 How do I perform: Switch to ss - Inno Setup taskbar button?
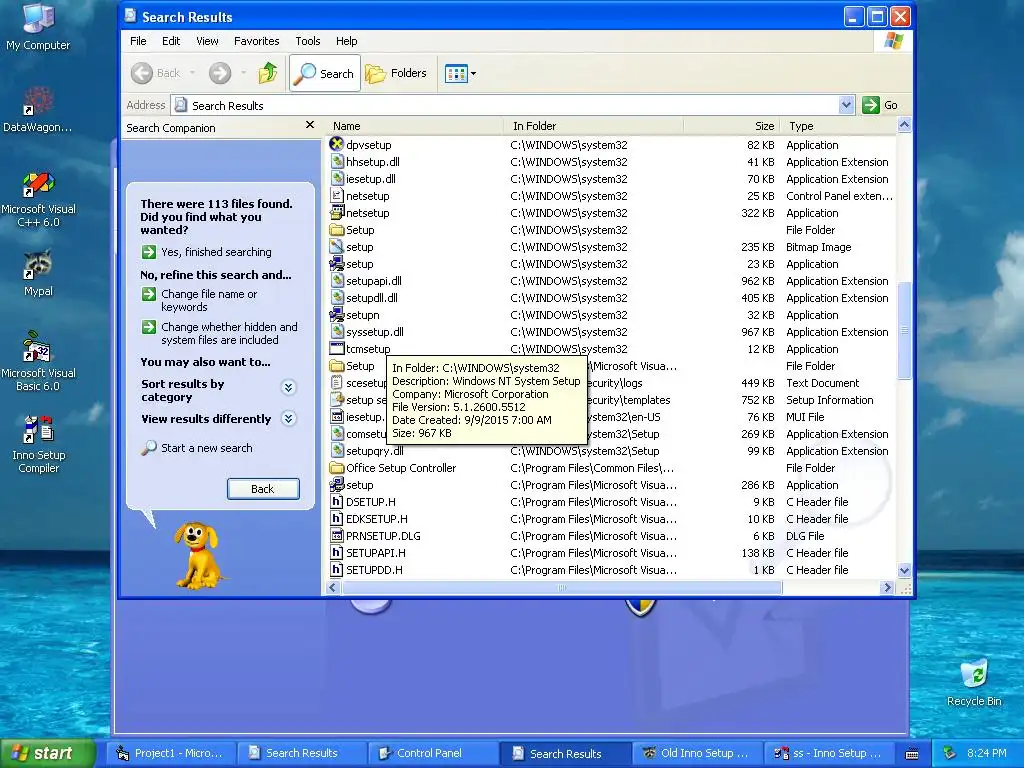point(827,753)
